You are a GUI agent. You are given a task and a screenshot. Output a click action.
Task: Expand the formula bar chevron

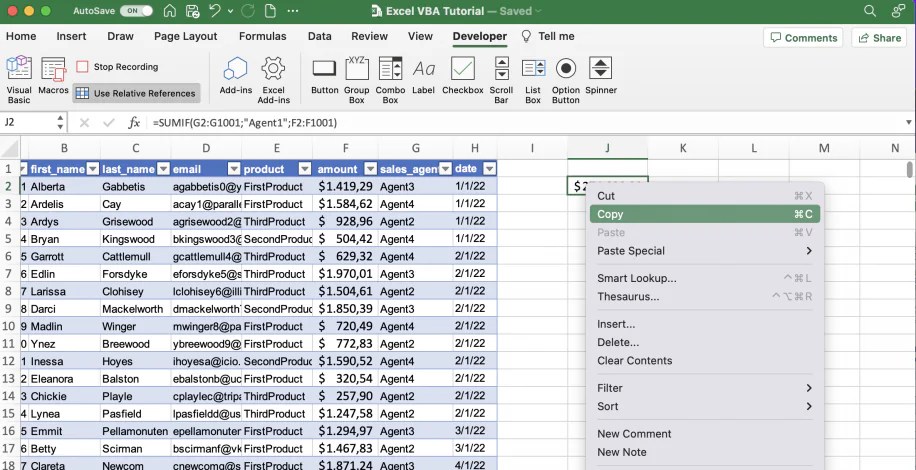(908, 123)
